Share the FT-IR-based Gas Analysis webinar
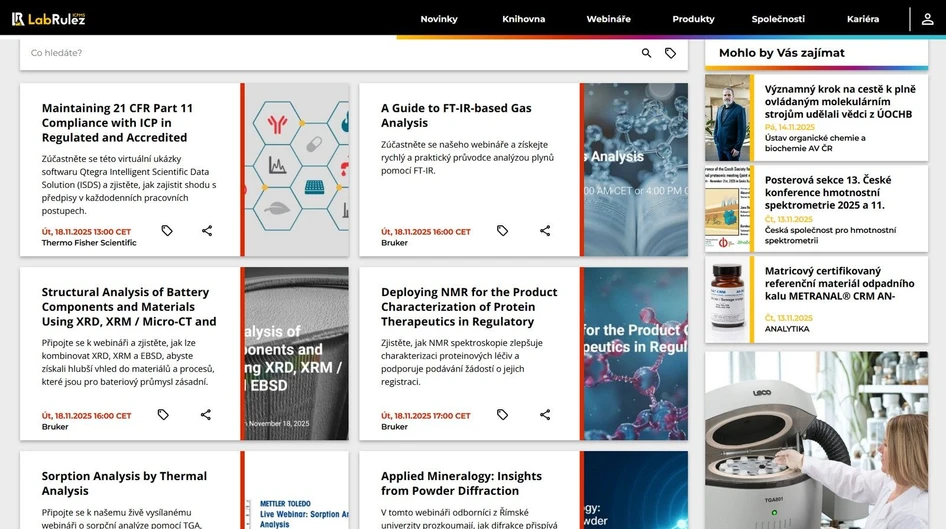The width and height of the screenshot is (946, 529). [x=545, y=230]
